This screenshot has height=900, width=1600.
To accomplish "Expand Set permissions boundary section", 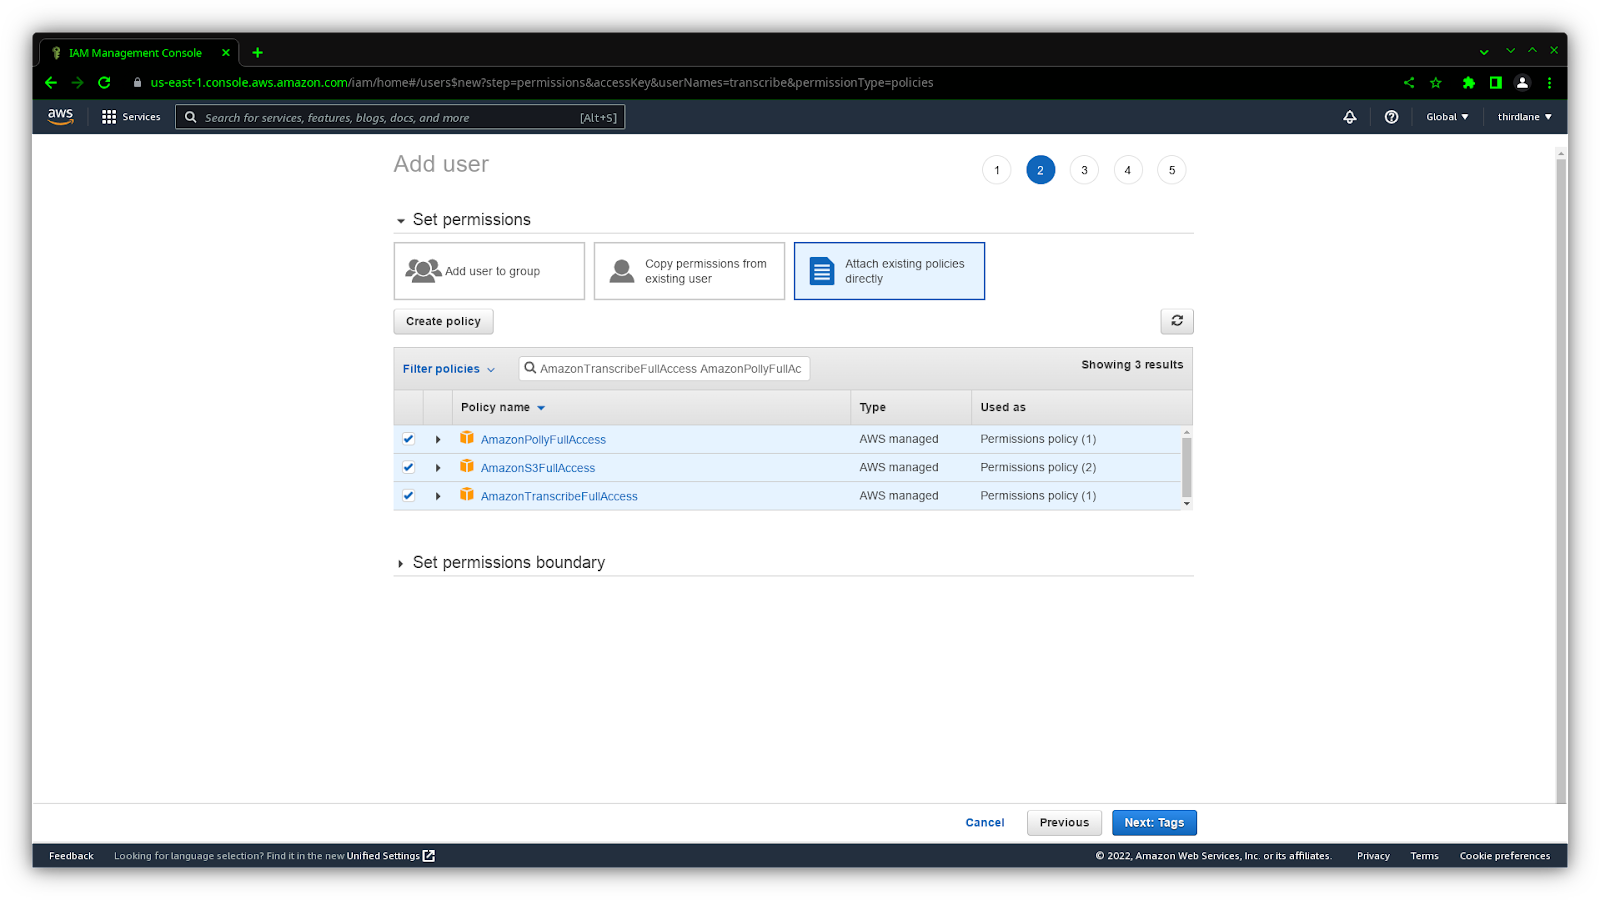I will point(401,564).
